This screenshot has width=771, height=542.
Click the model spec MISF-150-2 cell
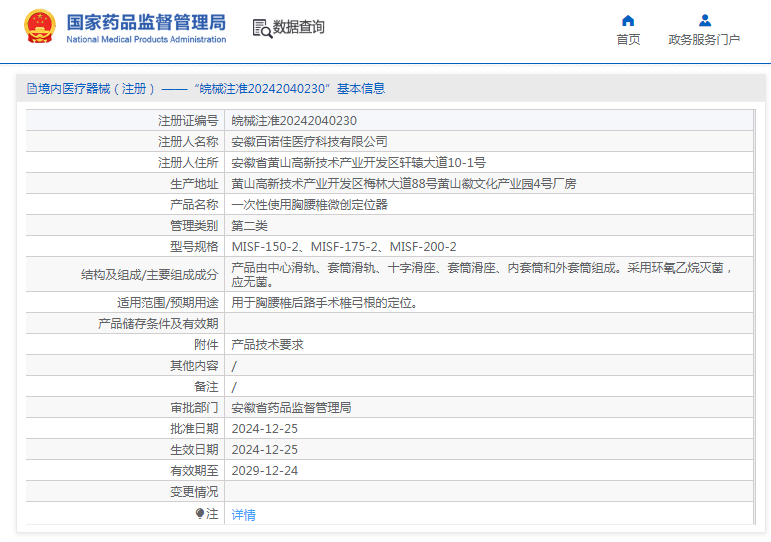[x=489, y=246]
